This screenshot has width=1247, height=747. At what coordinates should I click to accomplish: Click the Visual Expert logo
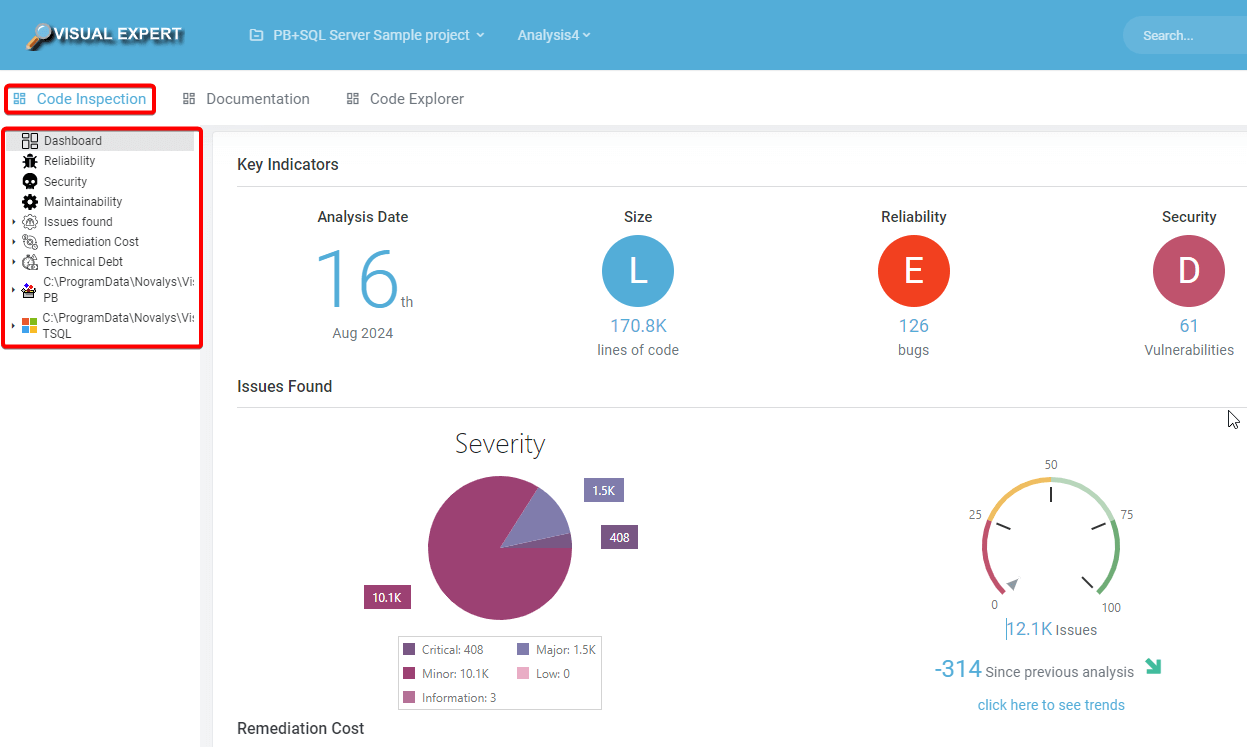104,35
